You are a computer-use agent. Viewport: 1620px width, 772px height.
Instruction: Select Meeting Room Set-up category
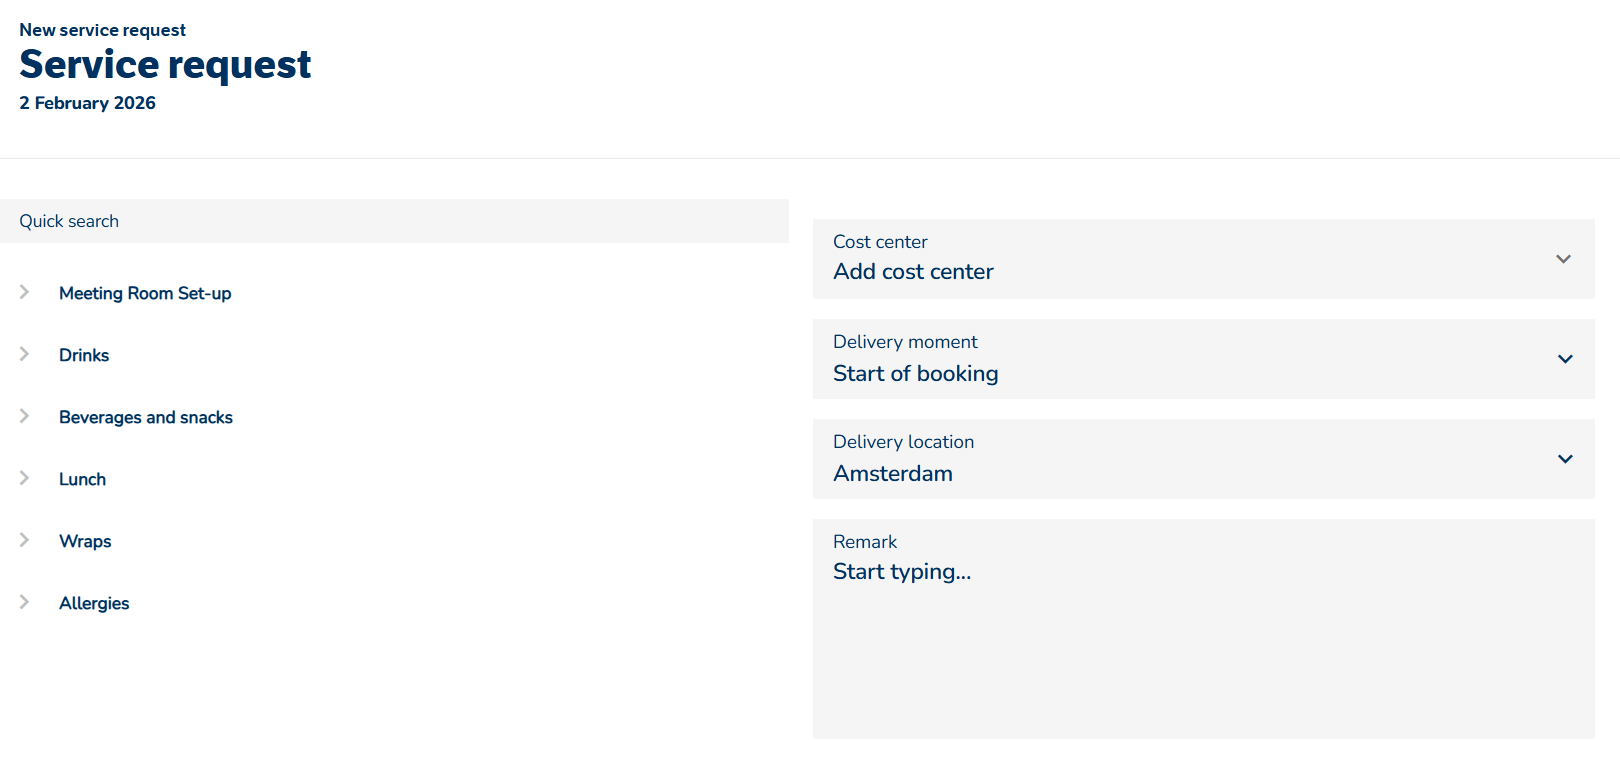click(x=145, y=293)
